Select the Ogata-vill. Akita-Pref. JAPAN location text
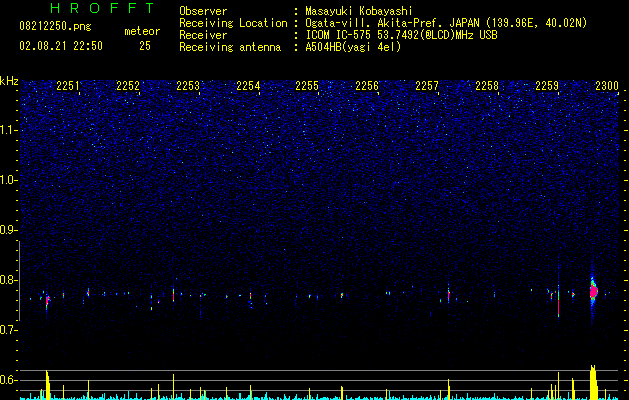629x400 pixels. coord(446,23)
